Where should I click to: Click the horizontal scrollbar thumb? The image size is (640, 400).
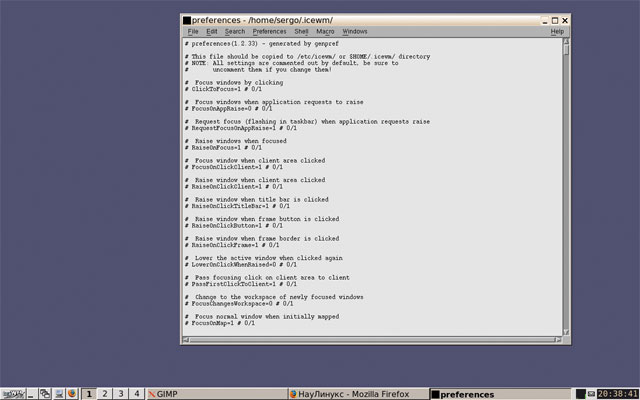pos(372,340)
